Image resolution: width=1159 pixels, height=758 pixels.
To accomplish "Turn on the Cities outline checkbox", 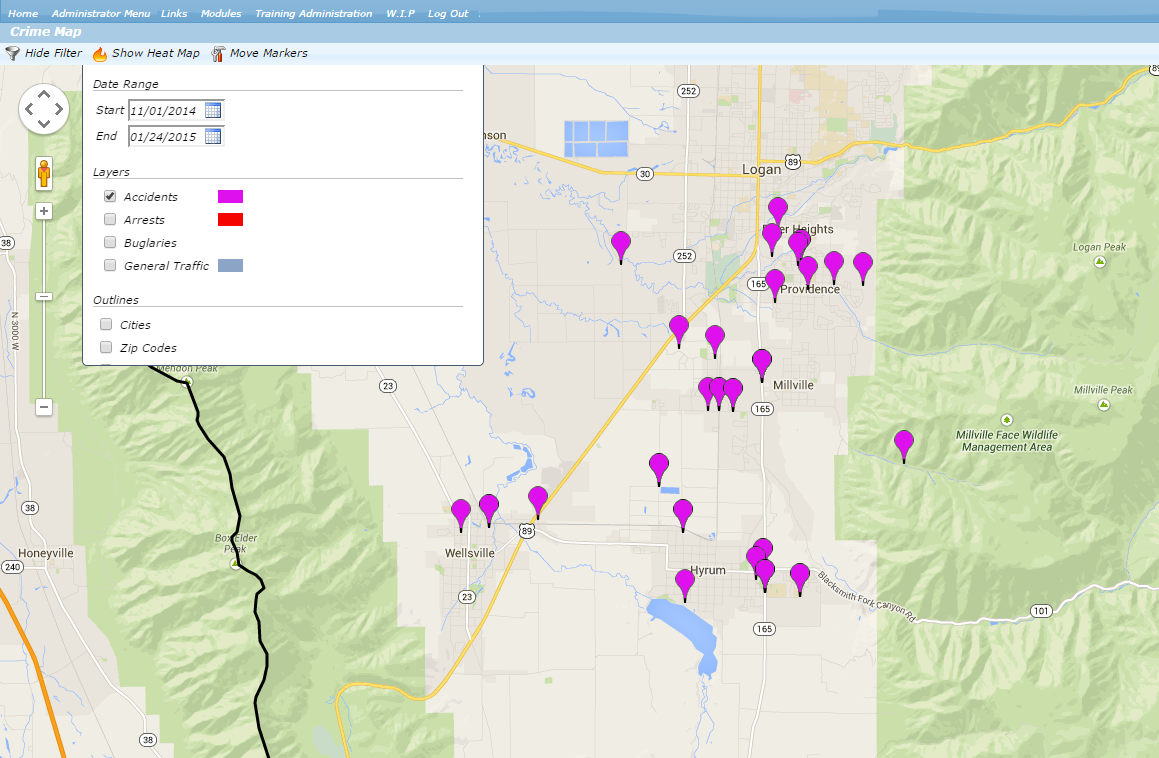I will [x=106, y=325].
